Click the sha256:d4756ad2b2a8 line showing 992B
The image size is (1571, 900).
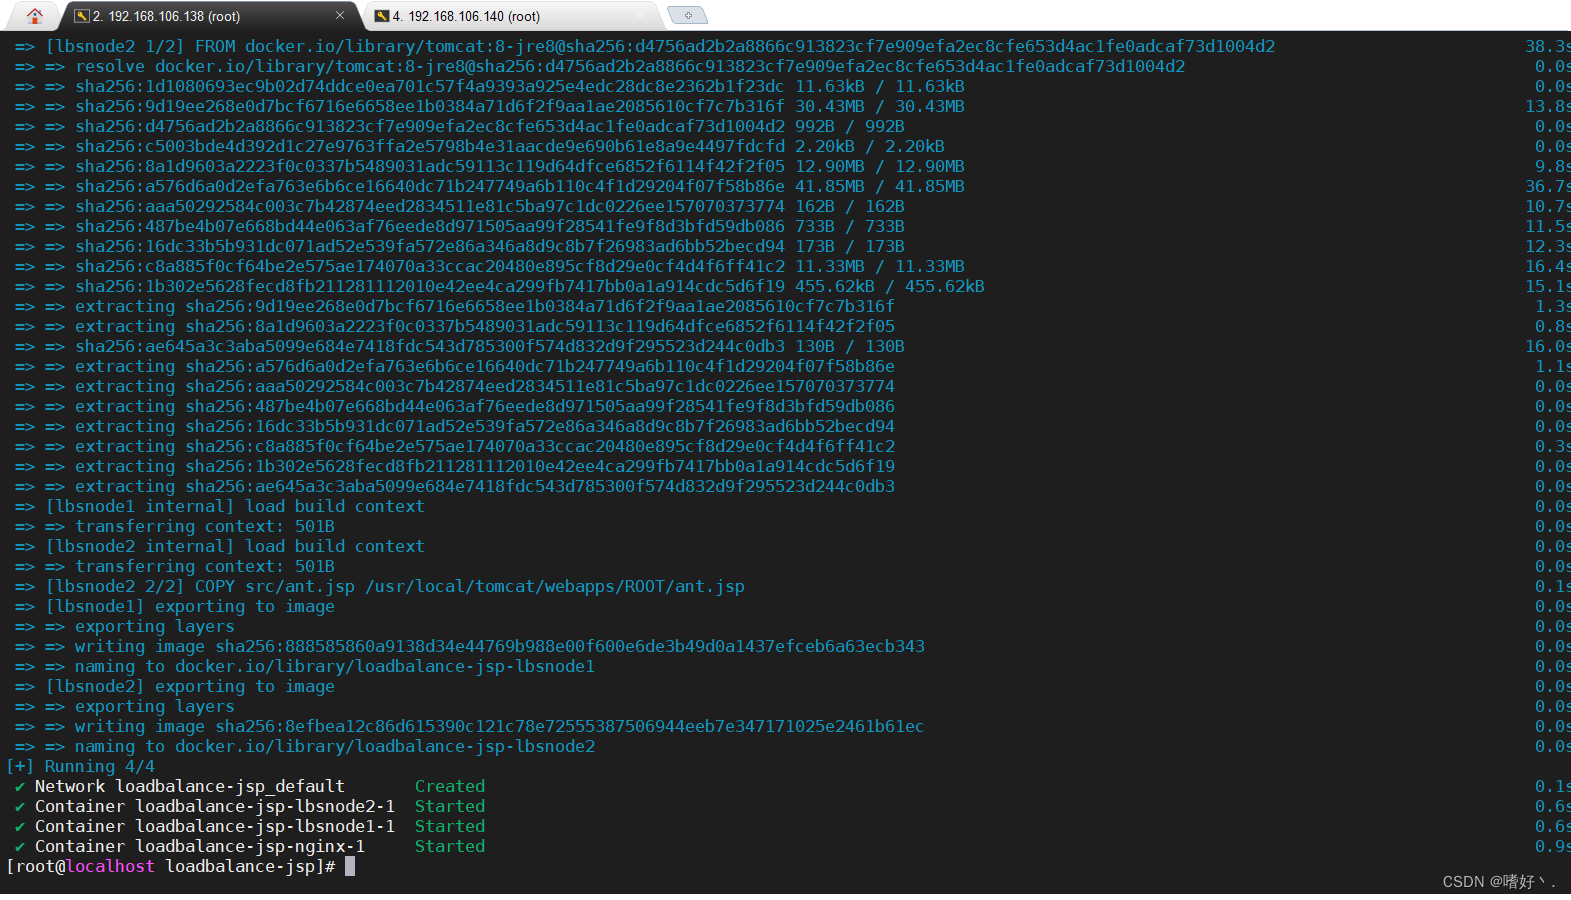460,126
